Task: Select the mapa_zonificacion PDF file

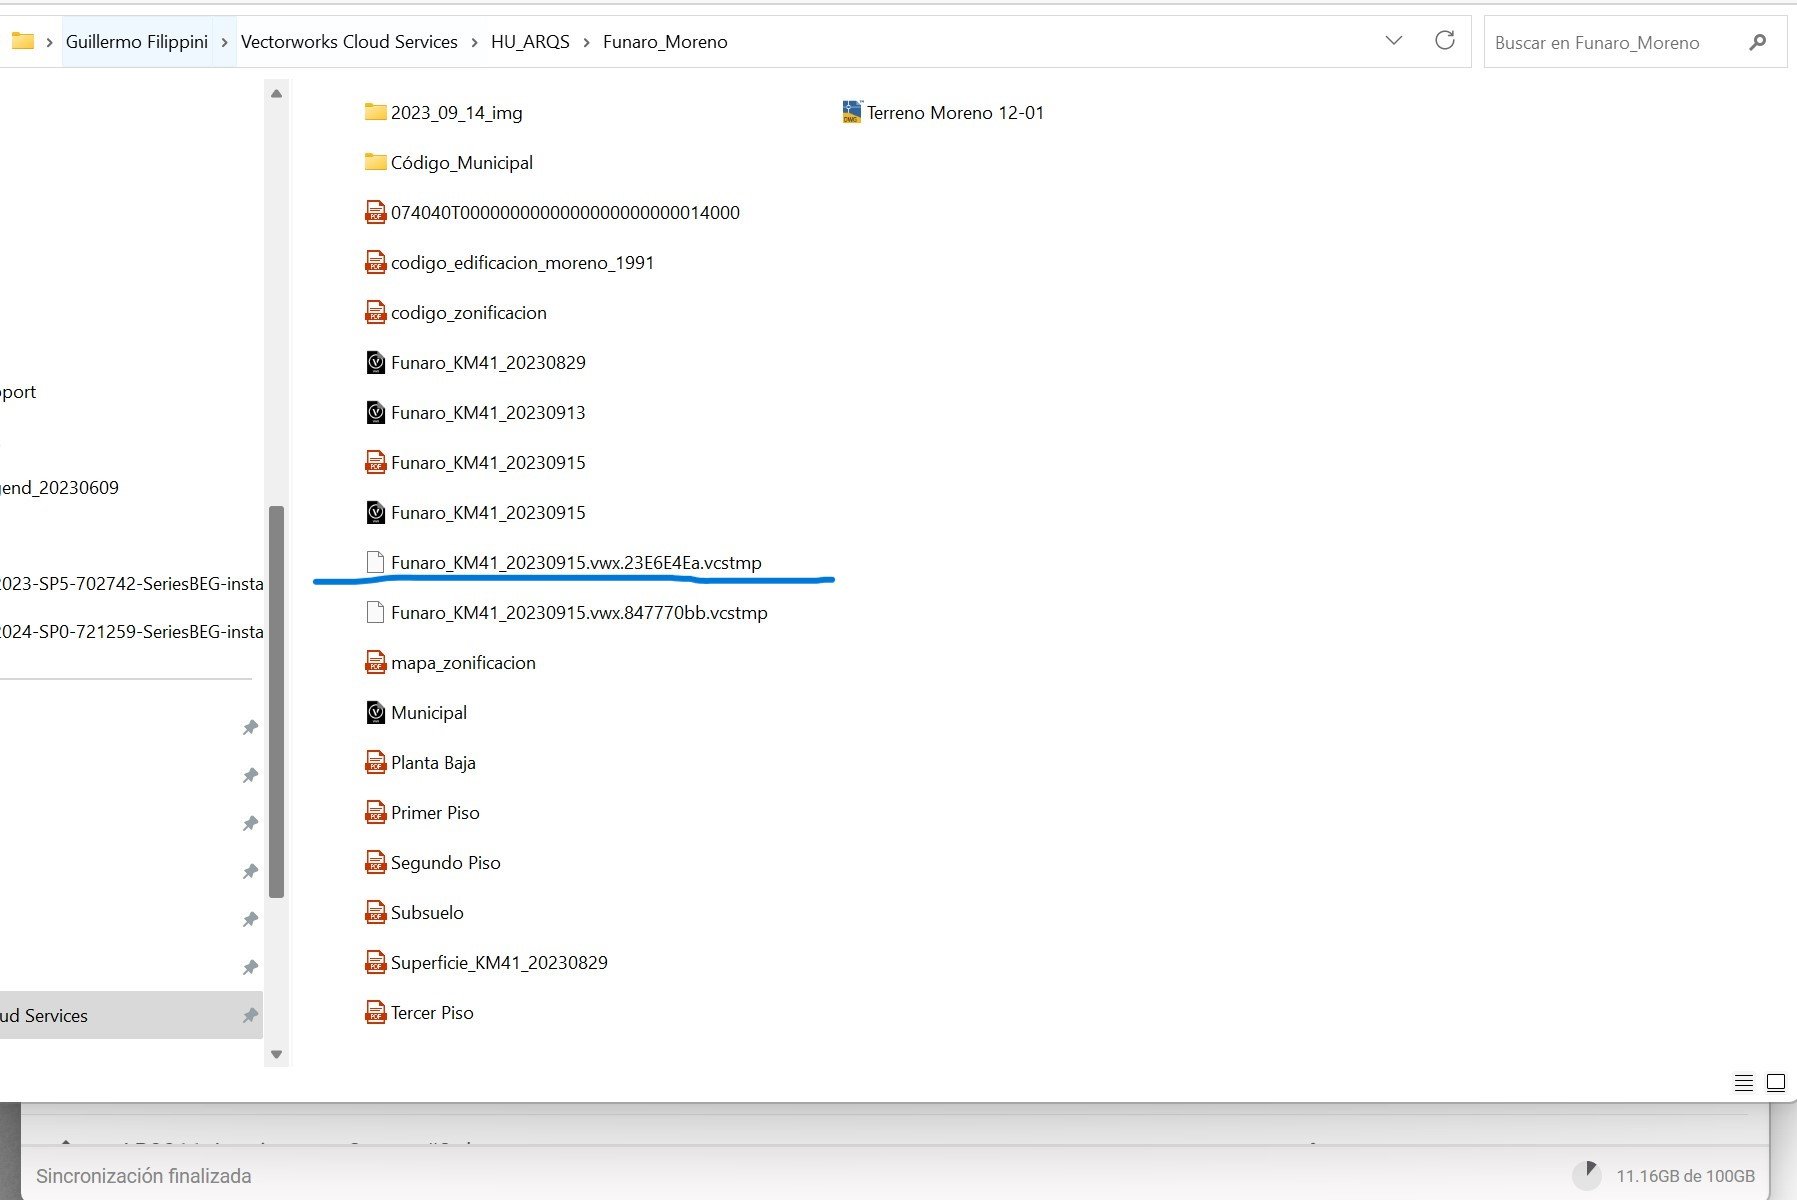Action: tap(462, 663)
